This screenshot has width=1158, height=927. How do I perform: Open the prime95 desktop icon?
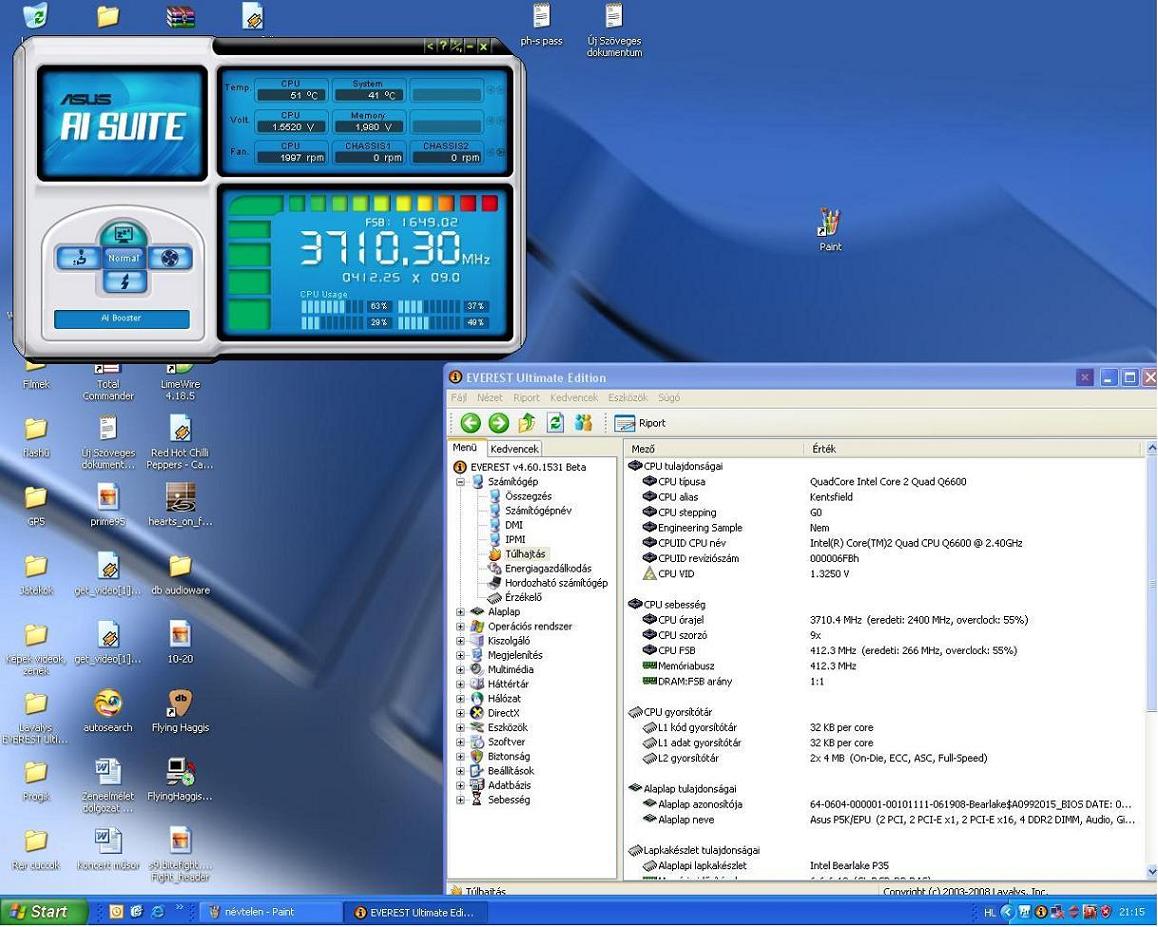click(x=108, y=506)
